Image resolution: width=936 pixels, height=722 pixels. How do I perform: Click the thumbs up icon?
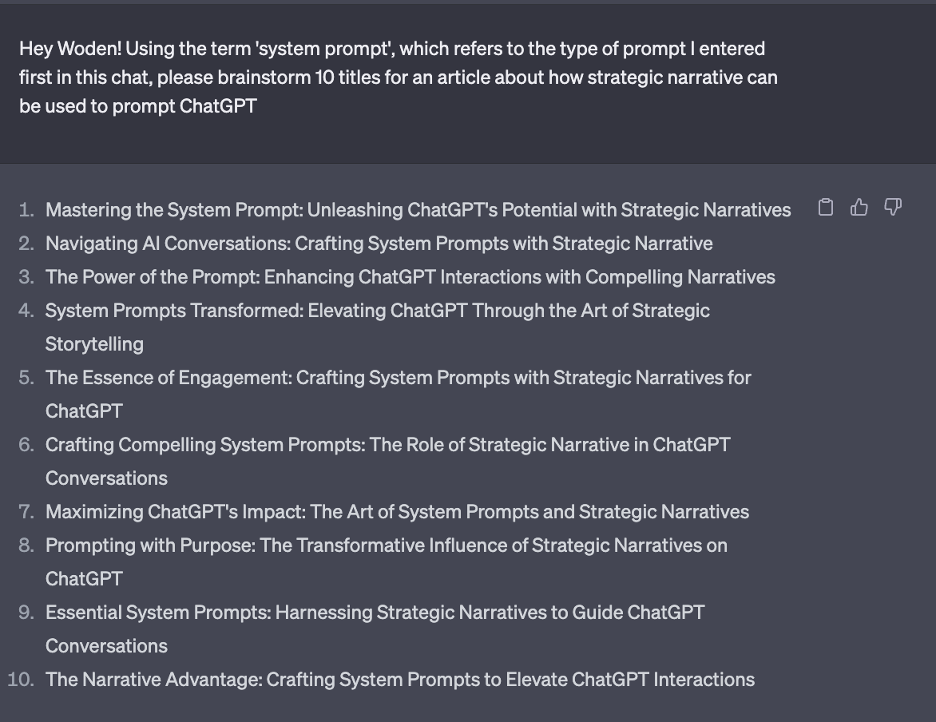pos(859,207)
